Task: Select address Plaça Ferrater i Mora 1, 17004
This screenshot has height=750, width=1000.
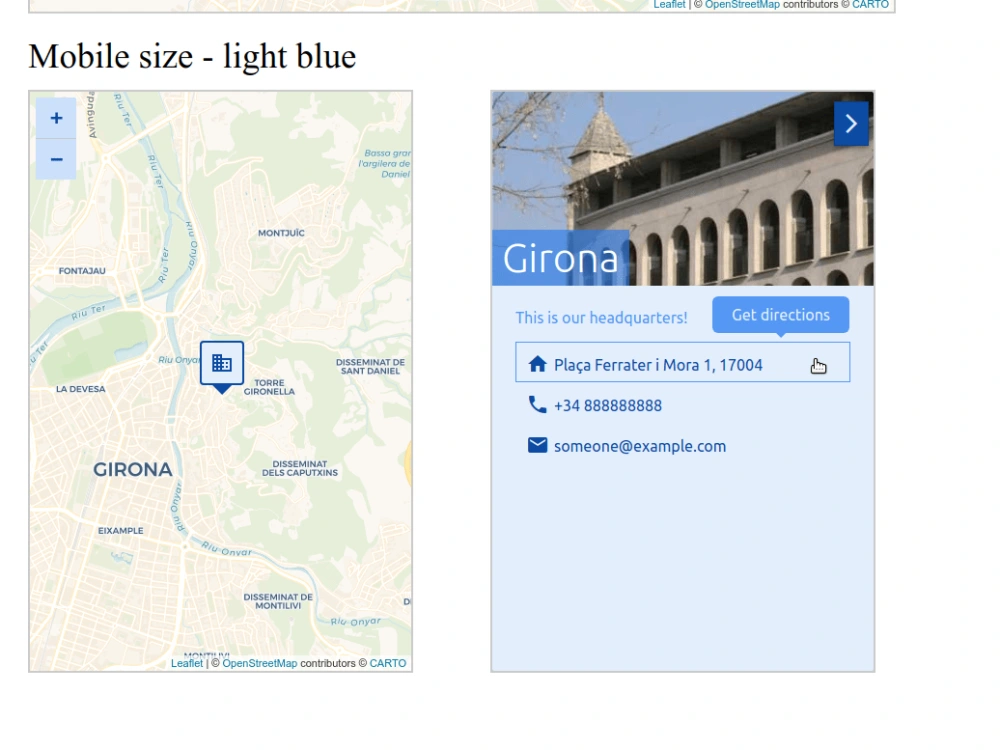Action: pyautogui.click(x=682, y=362)
